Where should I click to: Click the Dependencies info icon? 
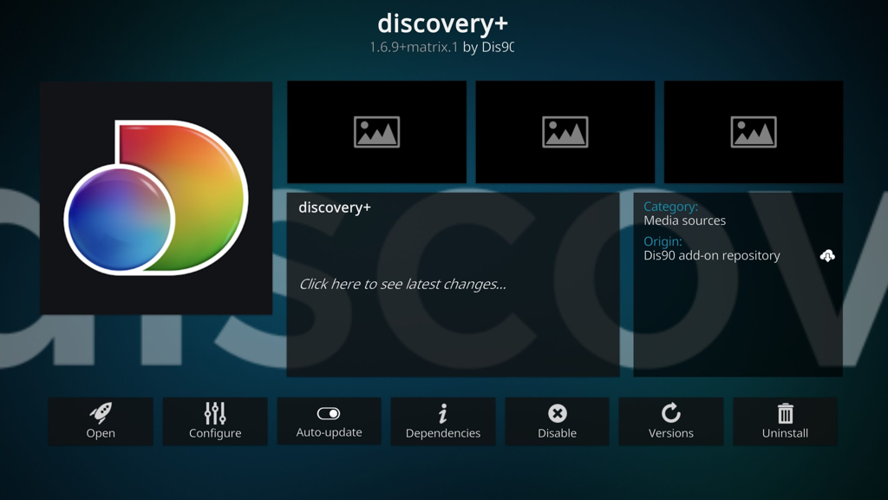(443, 412)
